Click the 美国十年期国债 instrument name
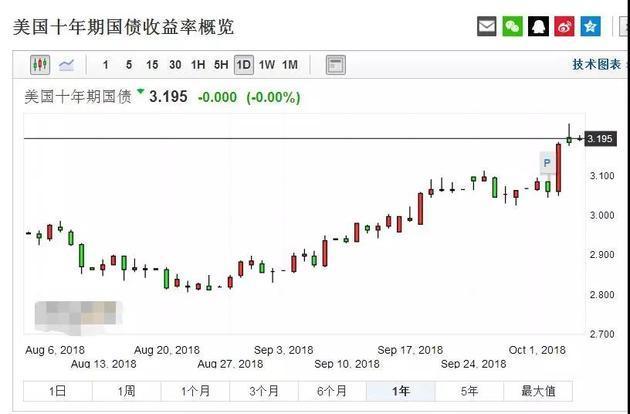The width and height of the screenshot is (630, 414). pos(78,97)
